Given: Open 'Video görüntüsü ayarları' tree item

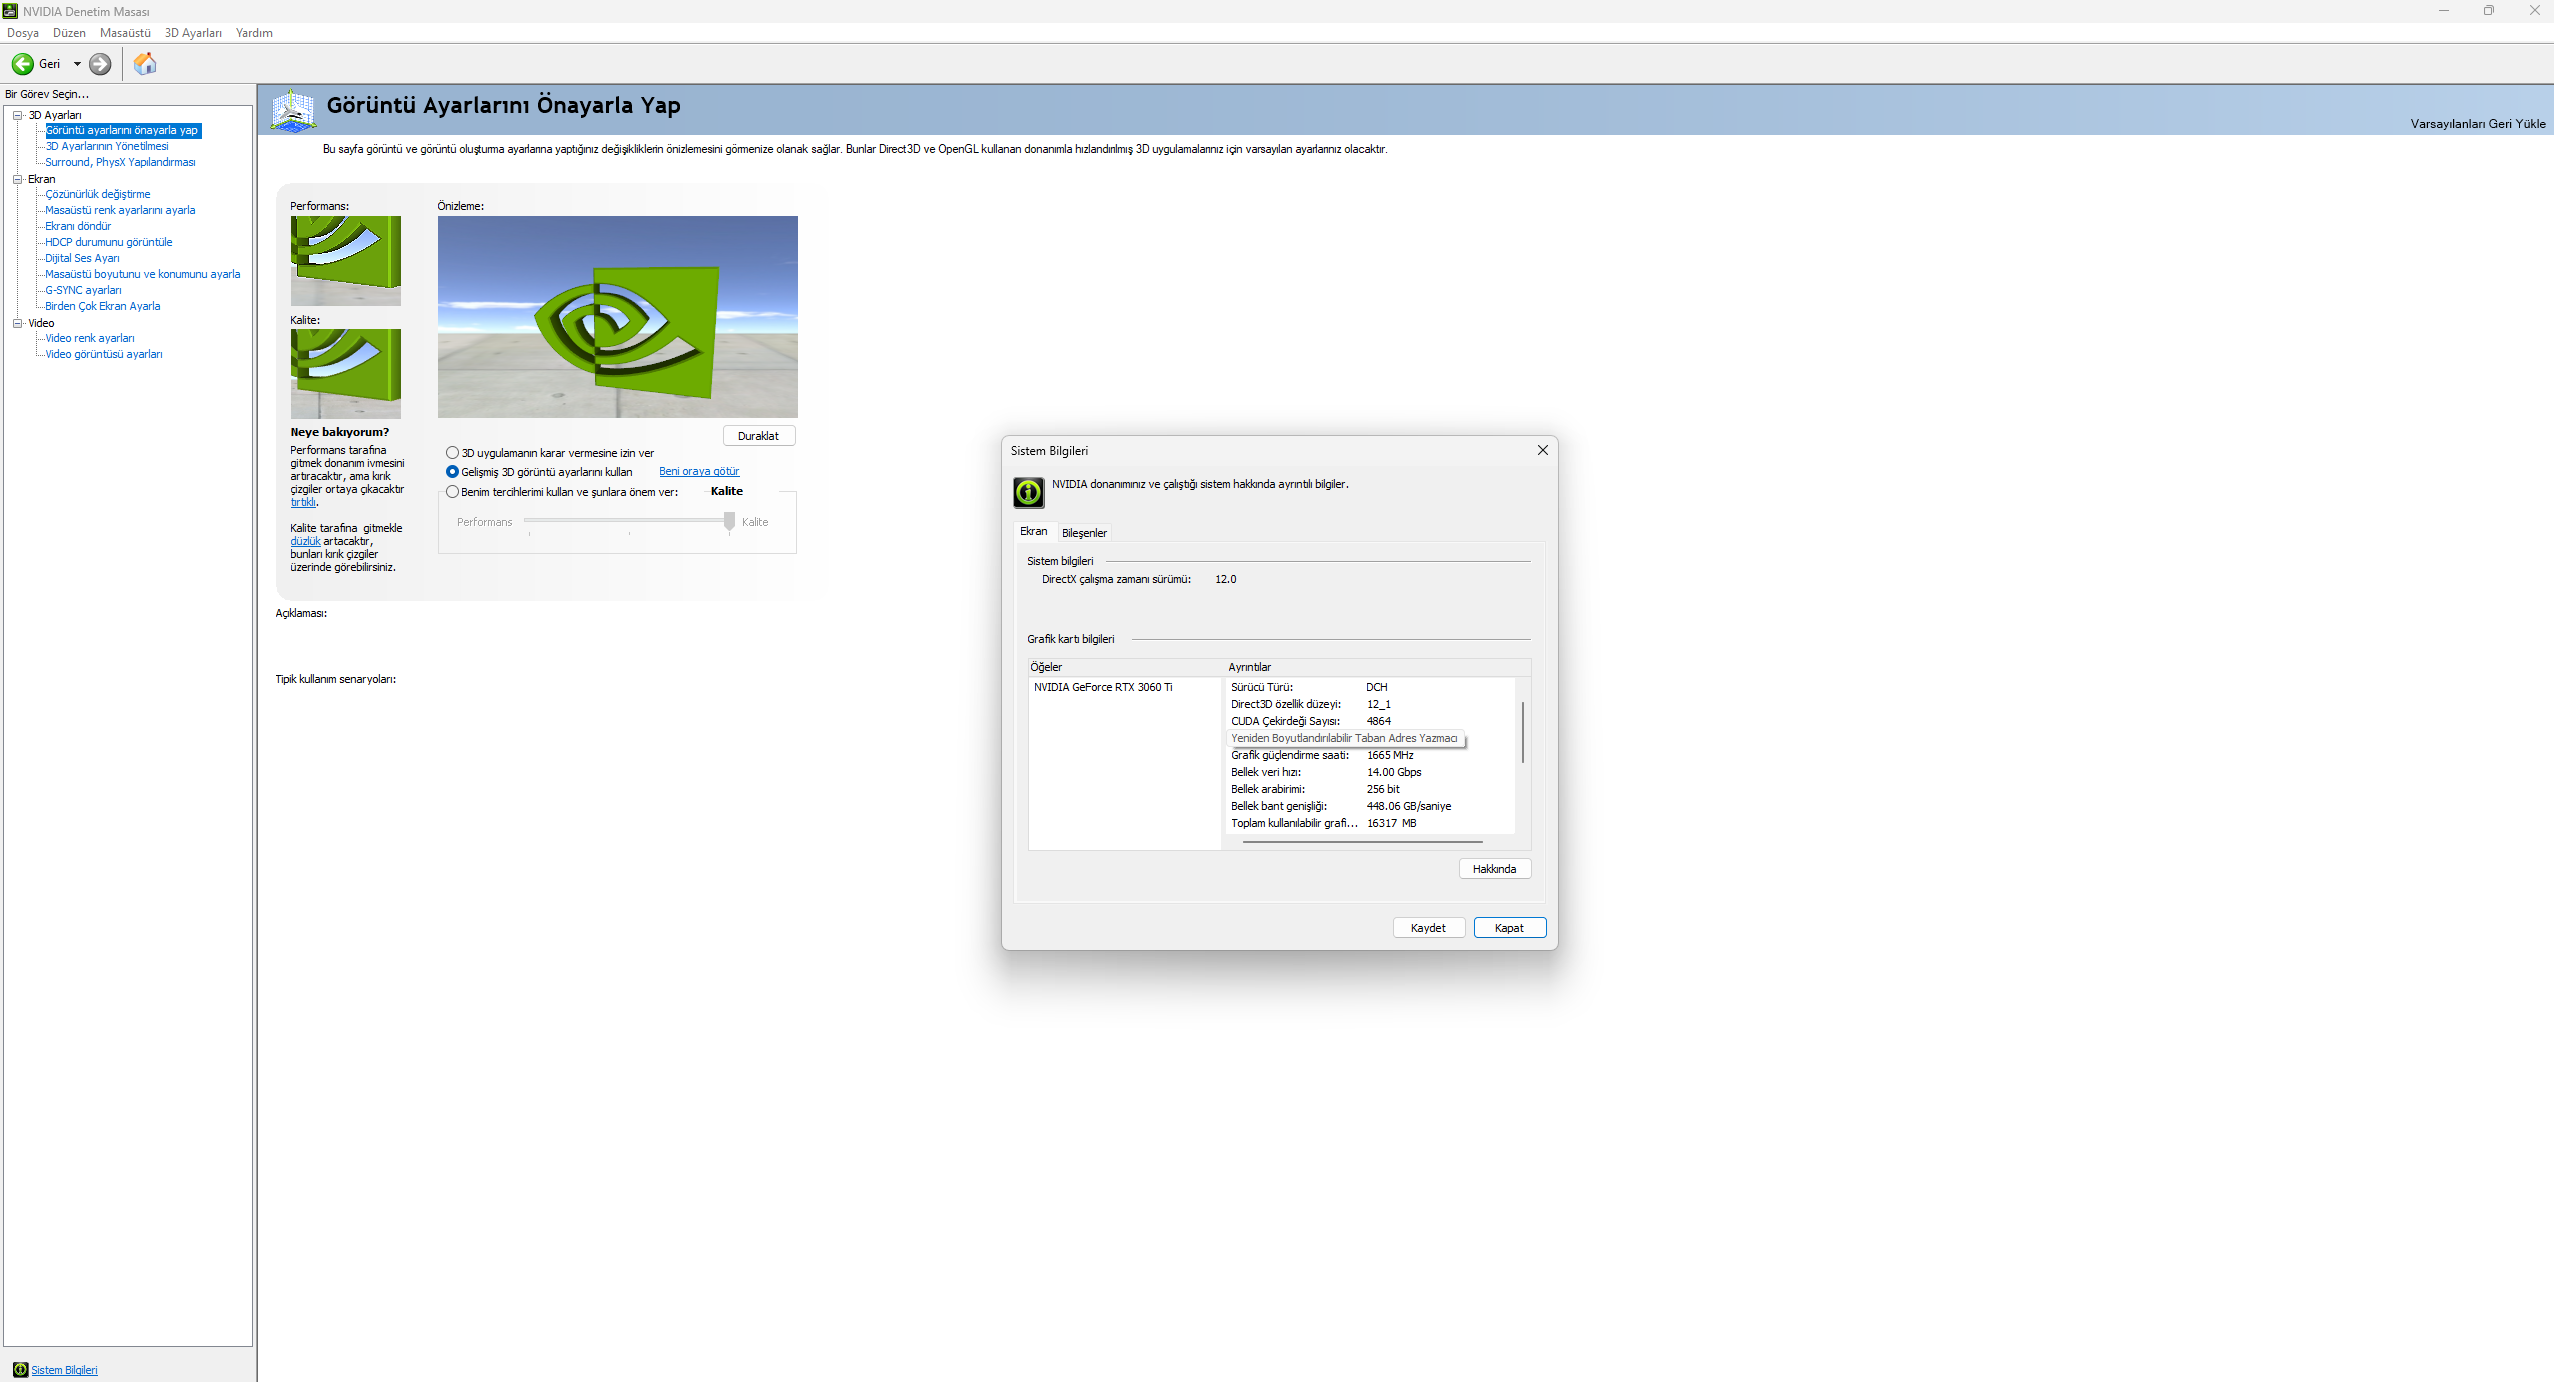Looking at the screenshot, I should [x=104, y=354].
